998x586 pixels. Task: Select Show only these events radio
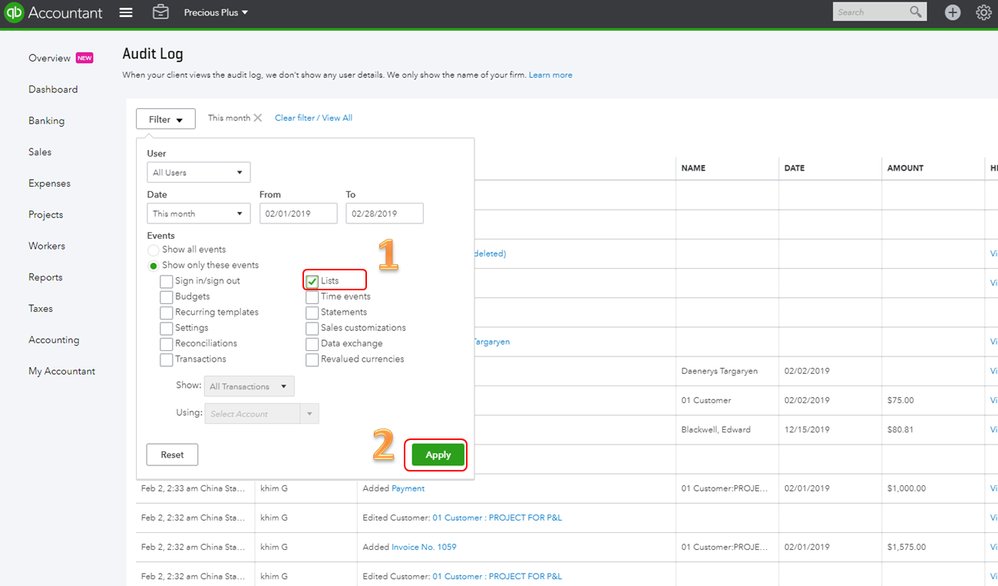click(153, 265)
